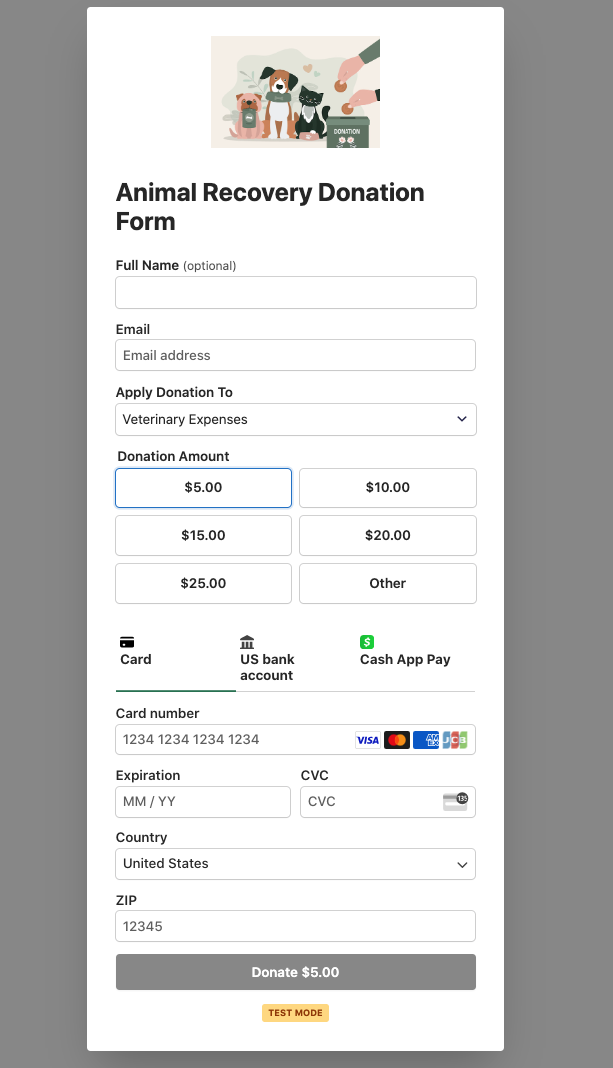Viewport: 613px width, 1068px height.
Task: Click the green Cash App icon
Action: click(x=367, y=642)
